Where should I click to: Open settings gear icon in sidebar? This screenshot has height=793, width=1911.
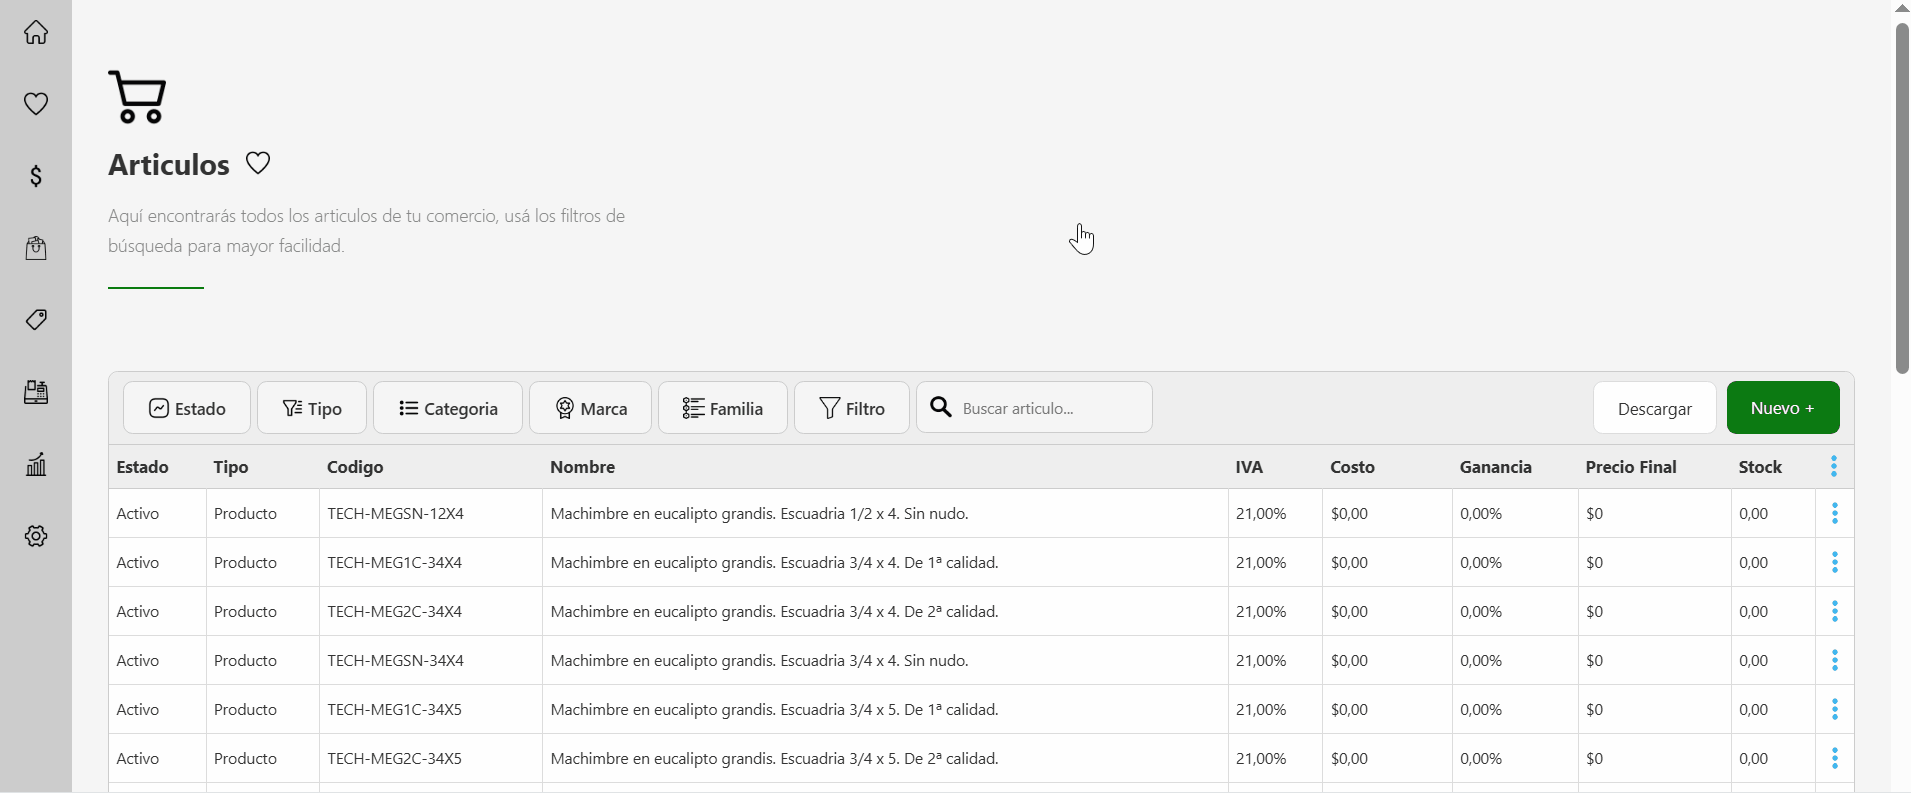(36, 536)
